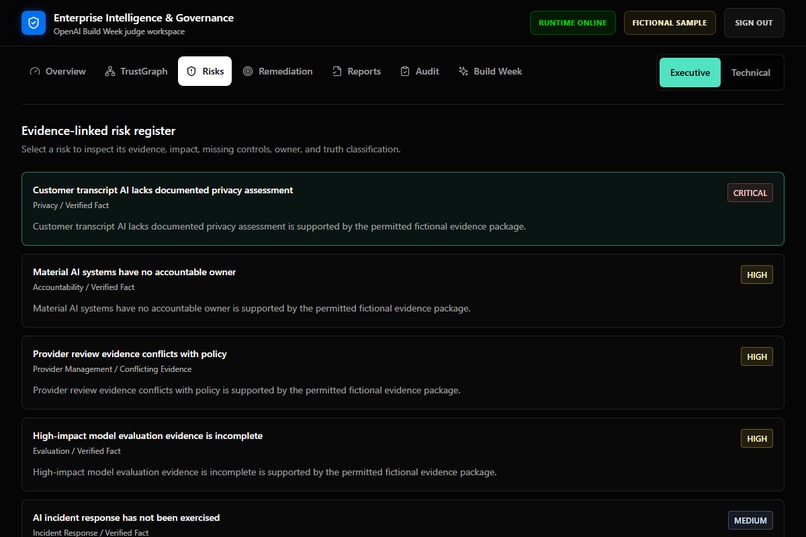Click the Build Week sparkle icon
Screen dimensions: 806x537
tap(463, 71)
